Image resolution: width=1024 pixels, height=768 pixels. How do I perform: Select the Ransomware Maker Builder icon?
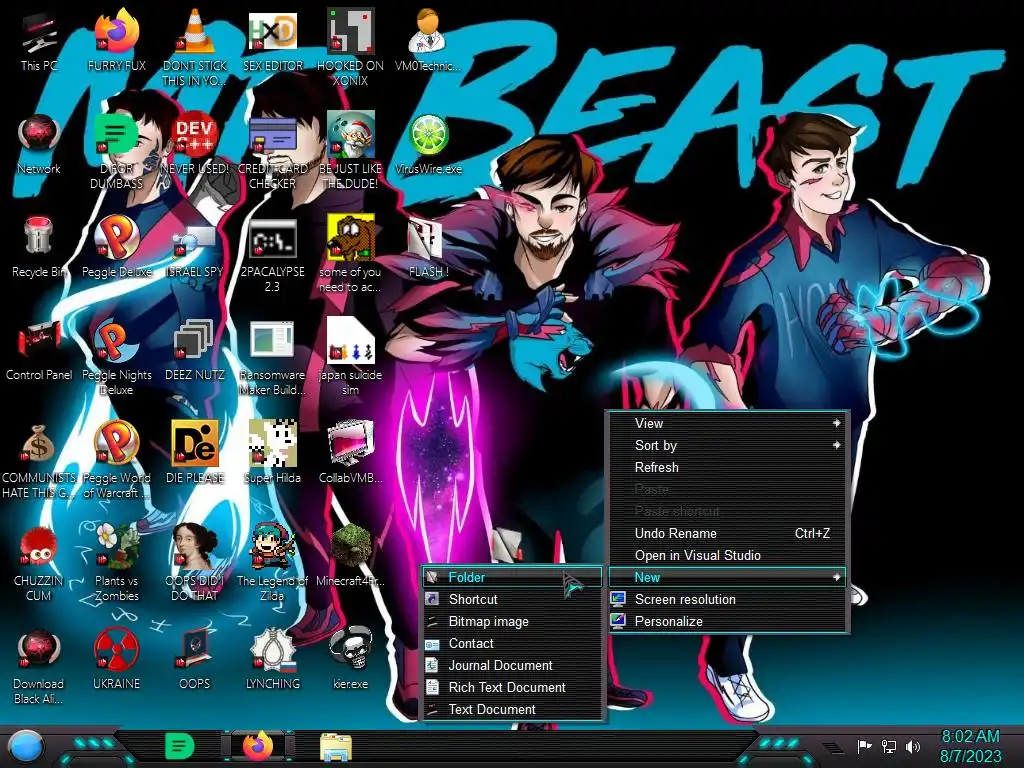273,358
